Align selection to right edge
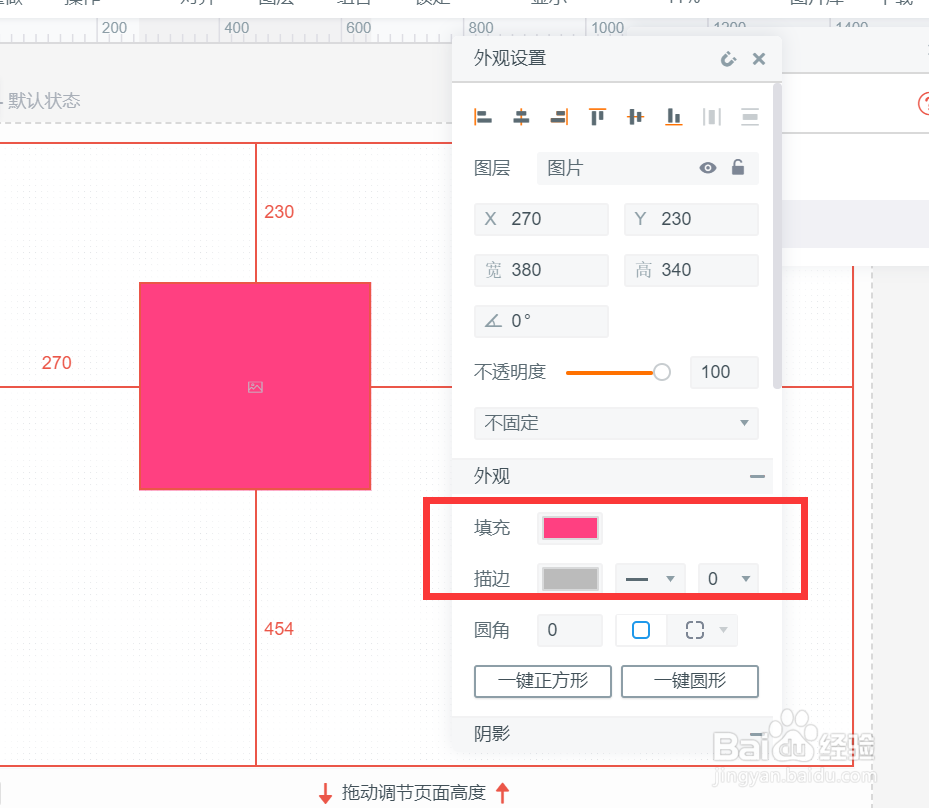Screen dimensions: 929x808 pyautogui.click(x=559, y=117)
